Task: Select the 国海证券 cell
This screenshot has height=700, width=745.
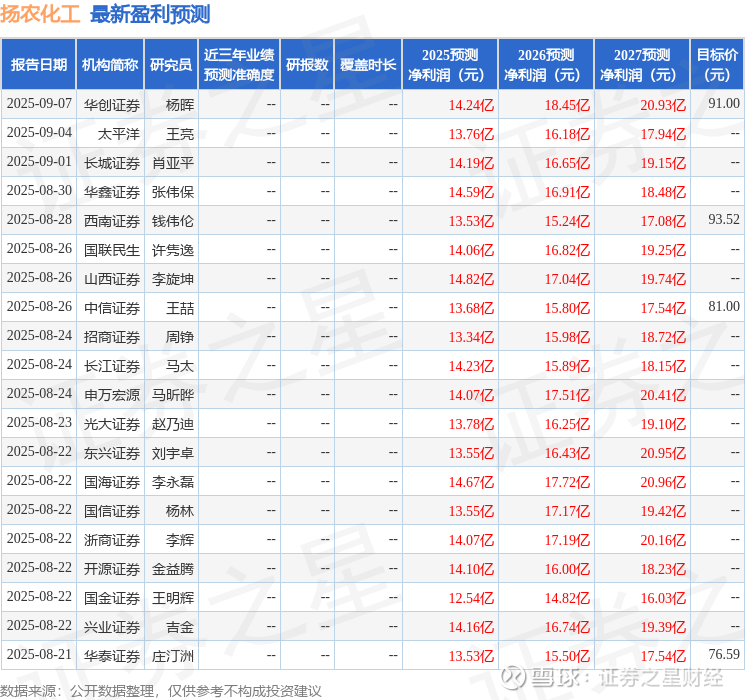Action: [x=112, y=482]
